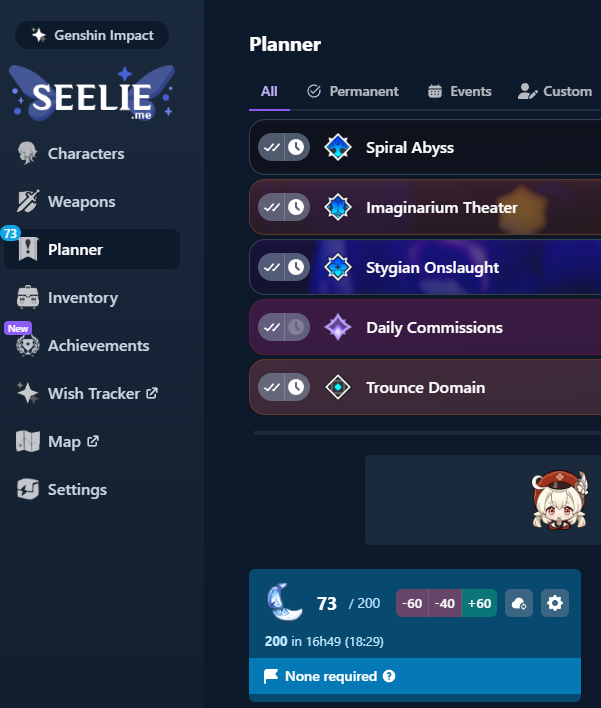Switch to the Custom tab
Screen dimensions: 601x708
tap(555, 92)
